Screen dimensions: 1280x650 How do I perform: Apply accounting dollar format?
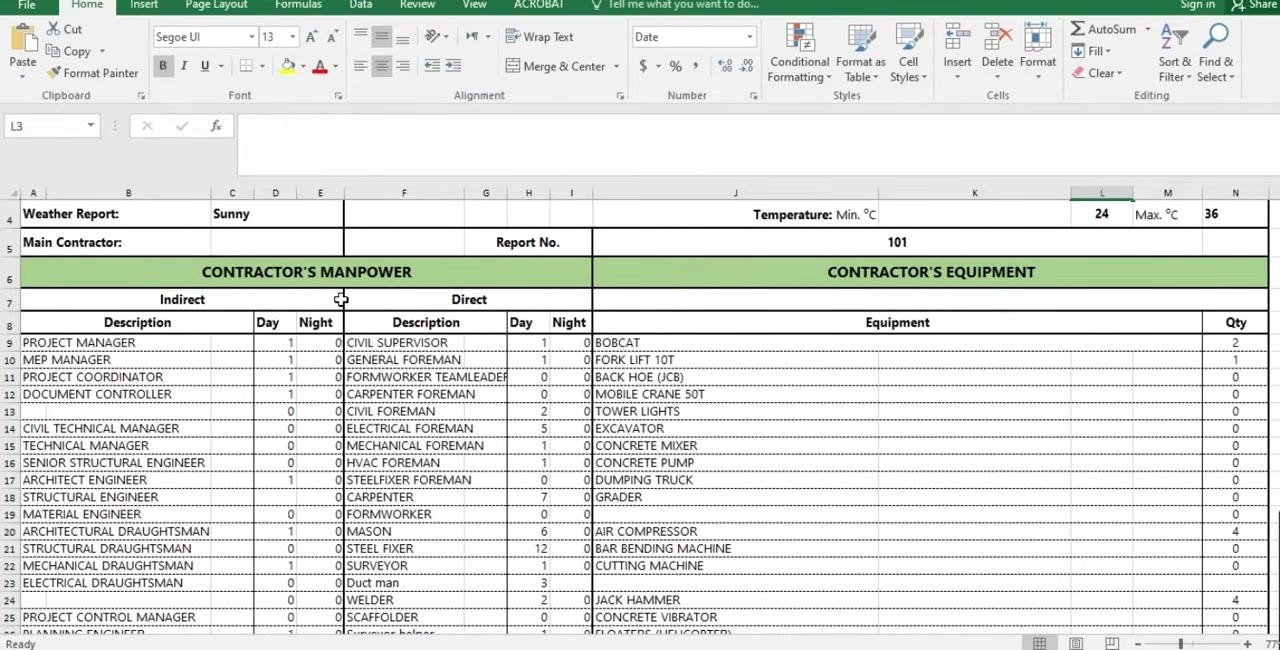click(643, 66)
